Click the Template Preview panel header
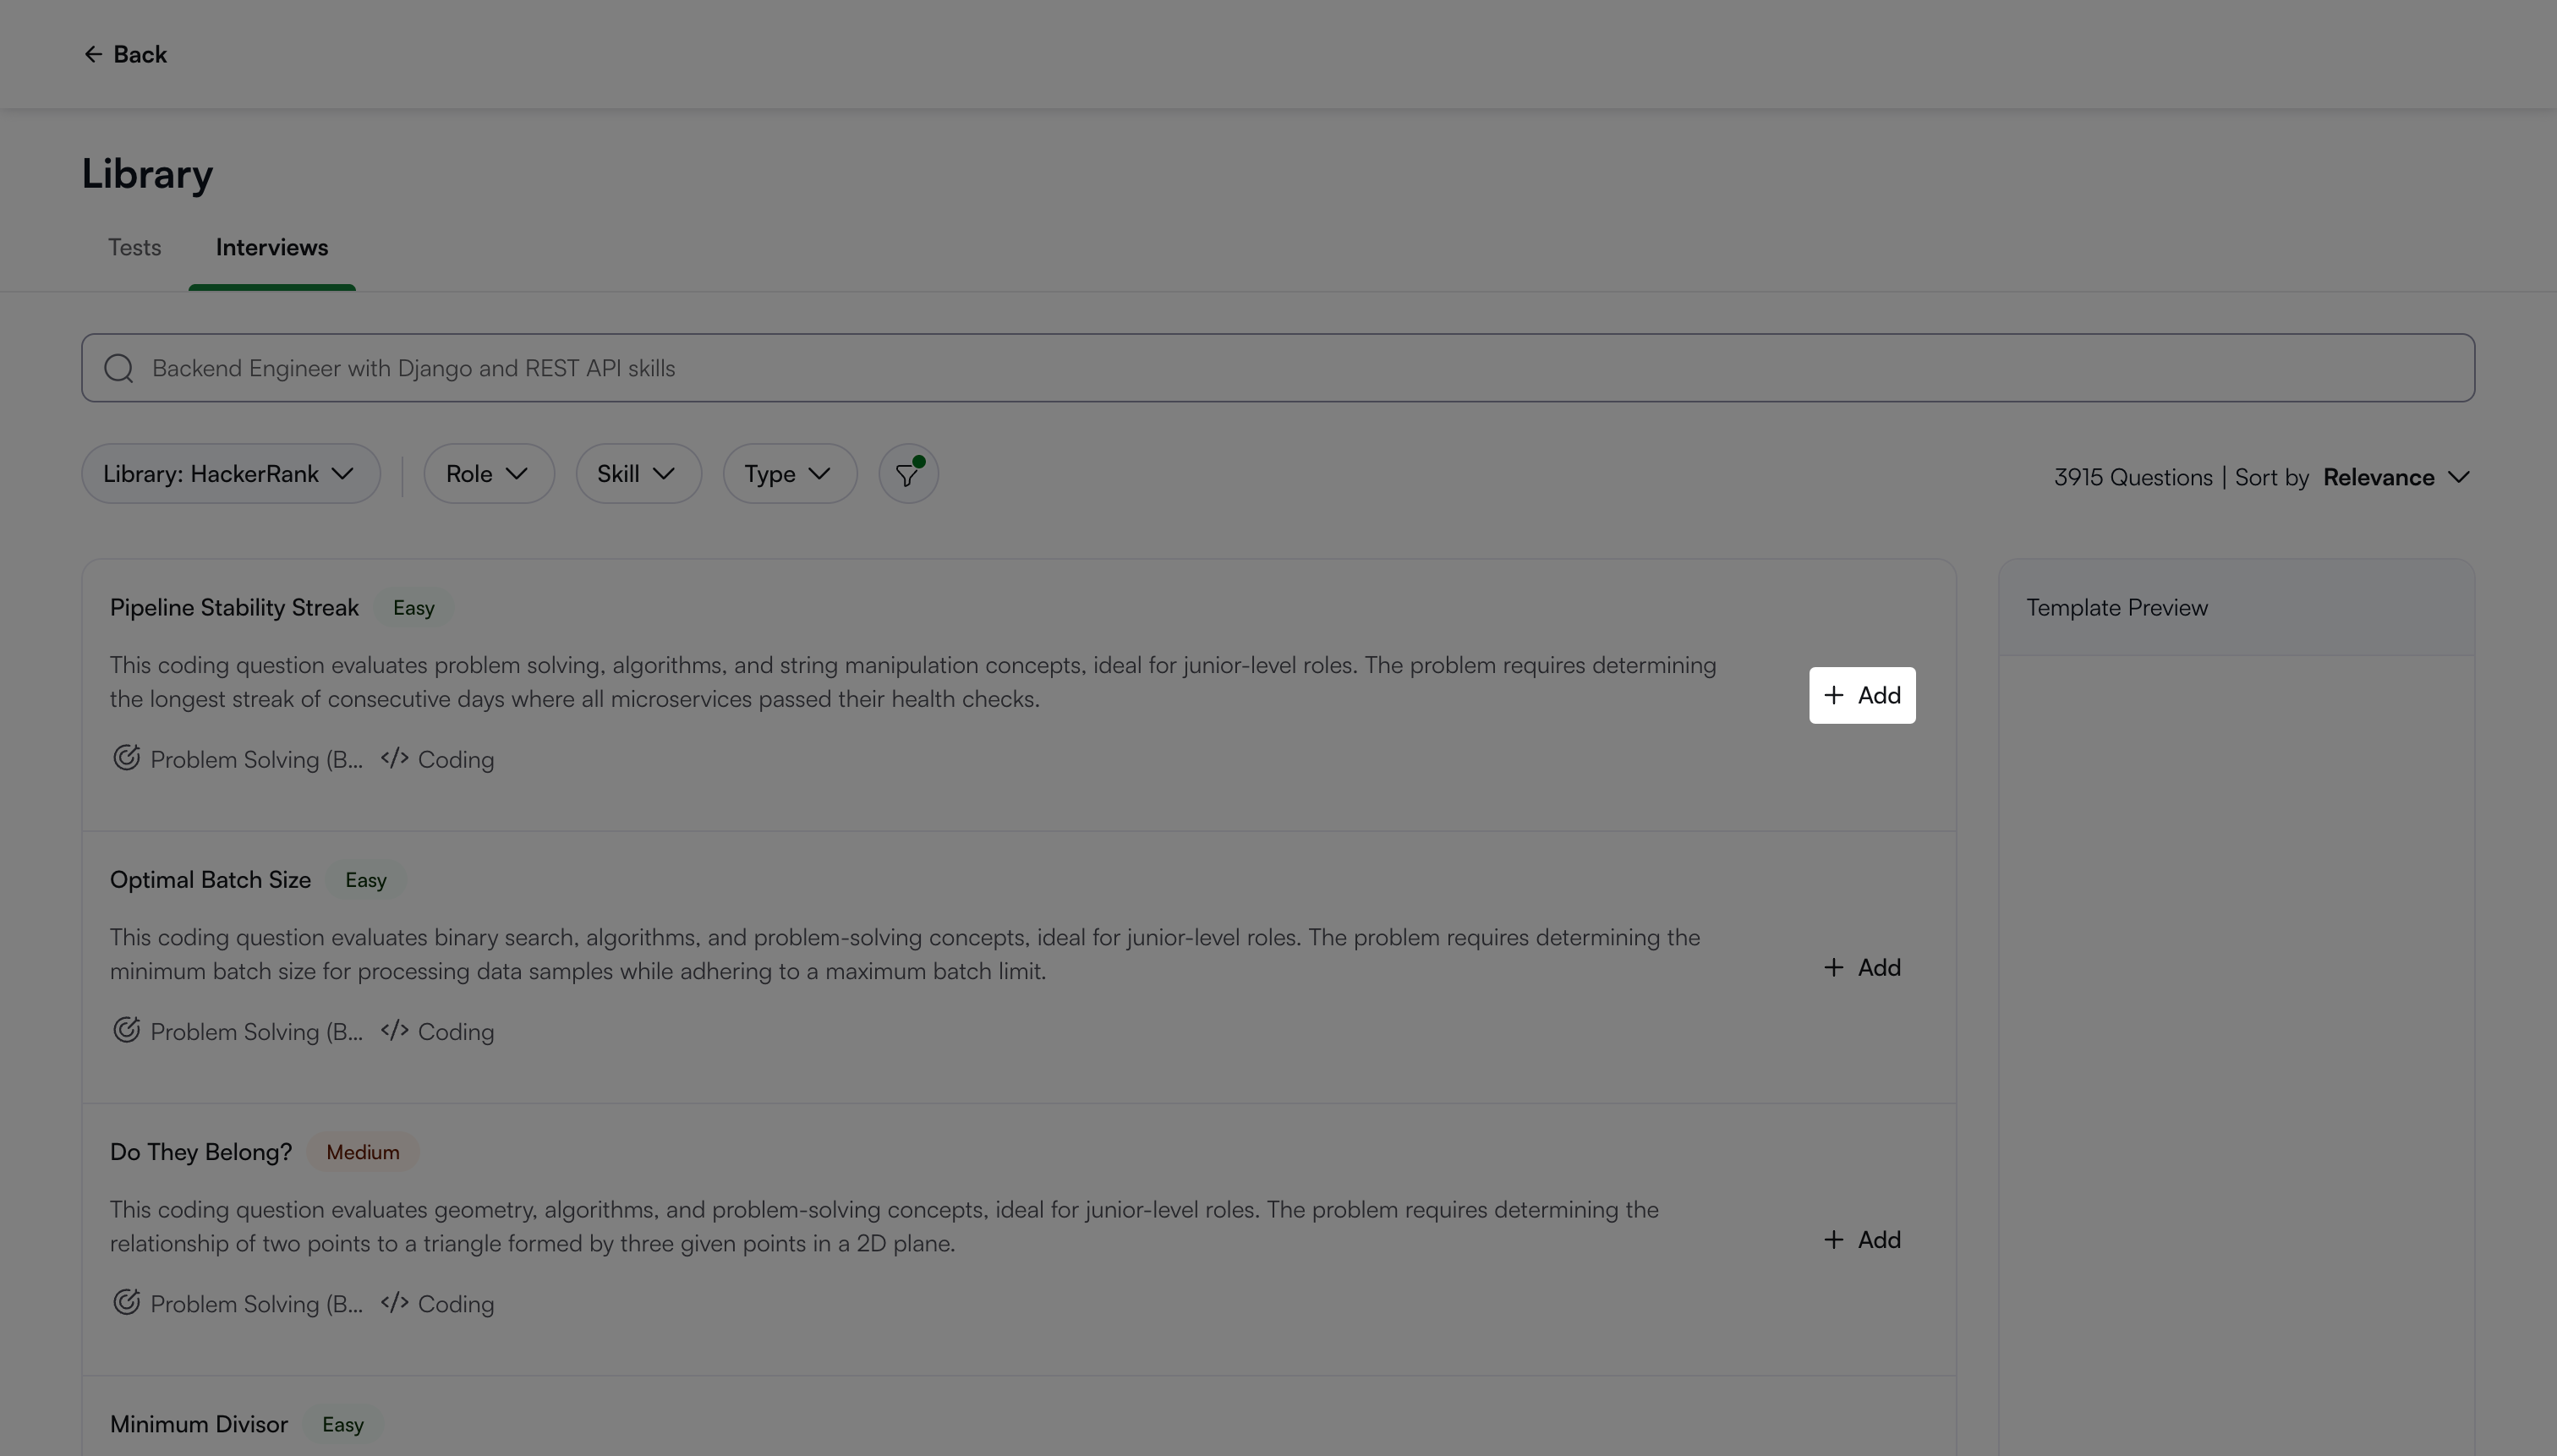This screenshot has height=1456, width=2557. (2236, 608)
